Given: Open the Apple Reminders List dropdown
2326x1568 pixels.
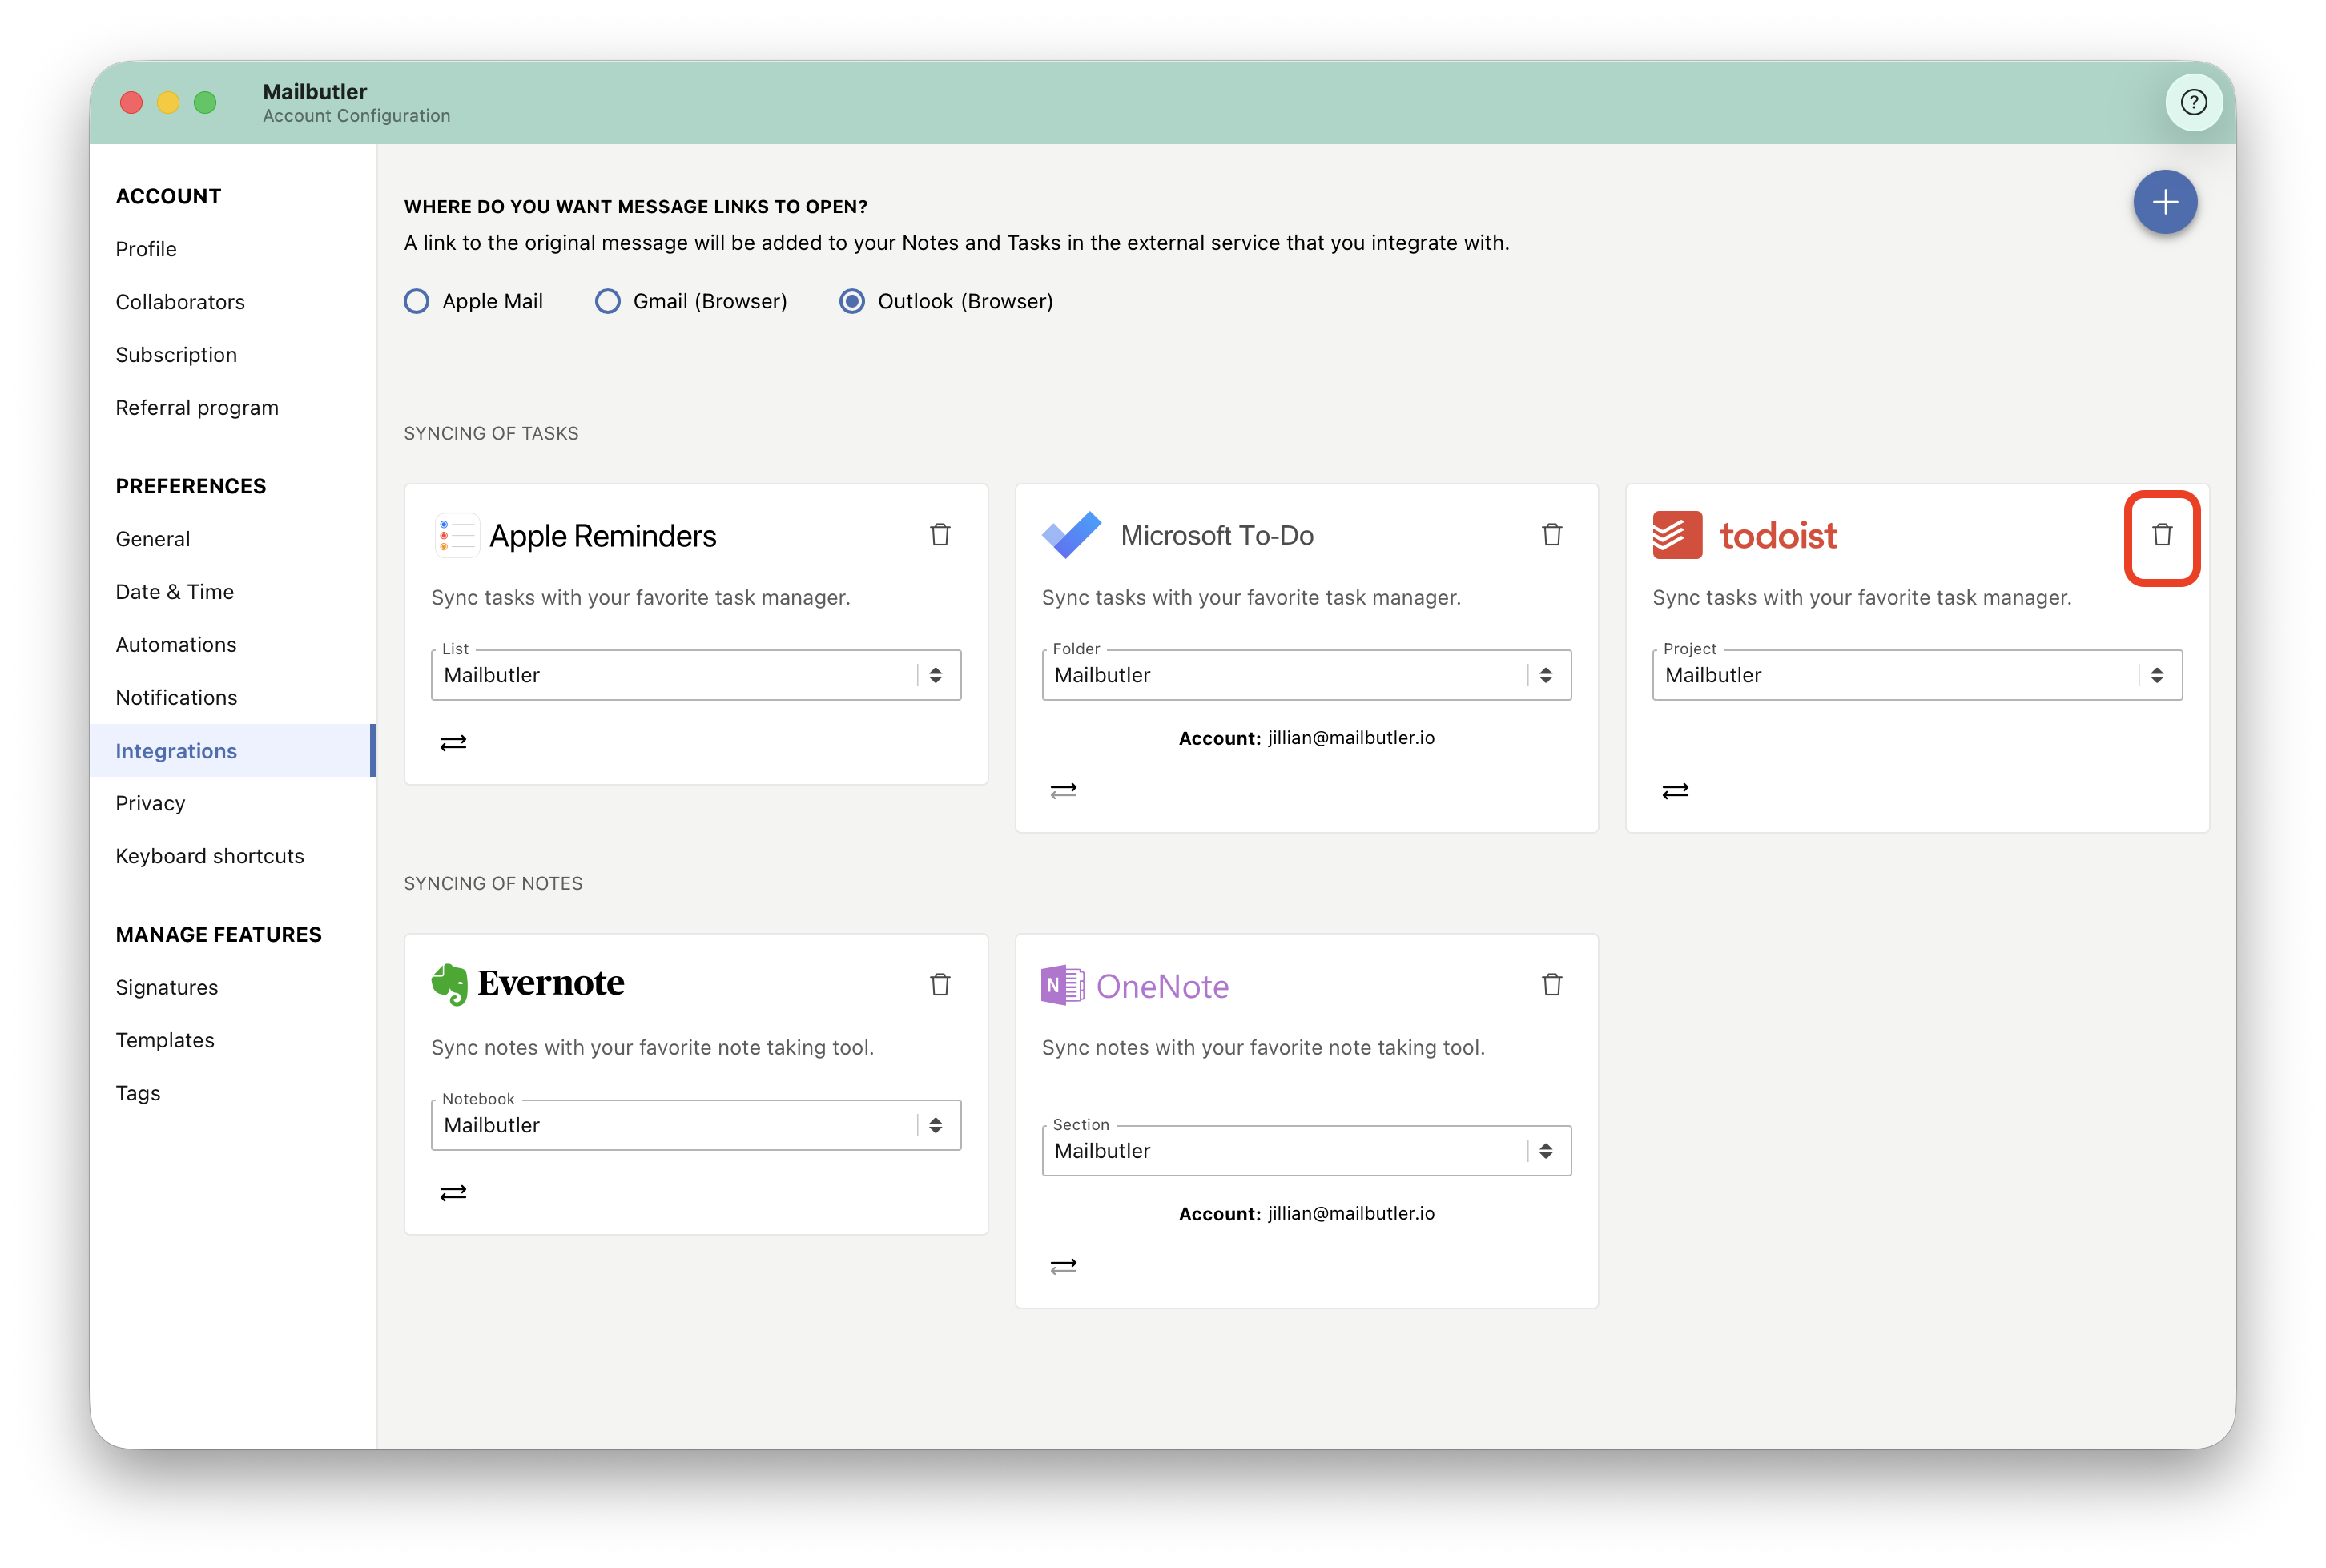Looking at the screenshot, I should [x=696, y=675].
